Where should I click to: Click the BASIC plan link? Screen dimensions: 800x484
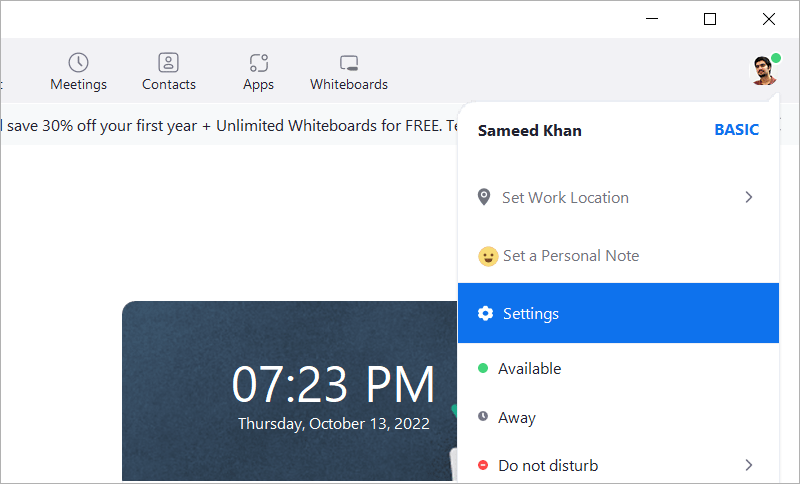click(736, 130)
